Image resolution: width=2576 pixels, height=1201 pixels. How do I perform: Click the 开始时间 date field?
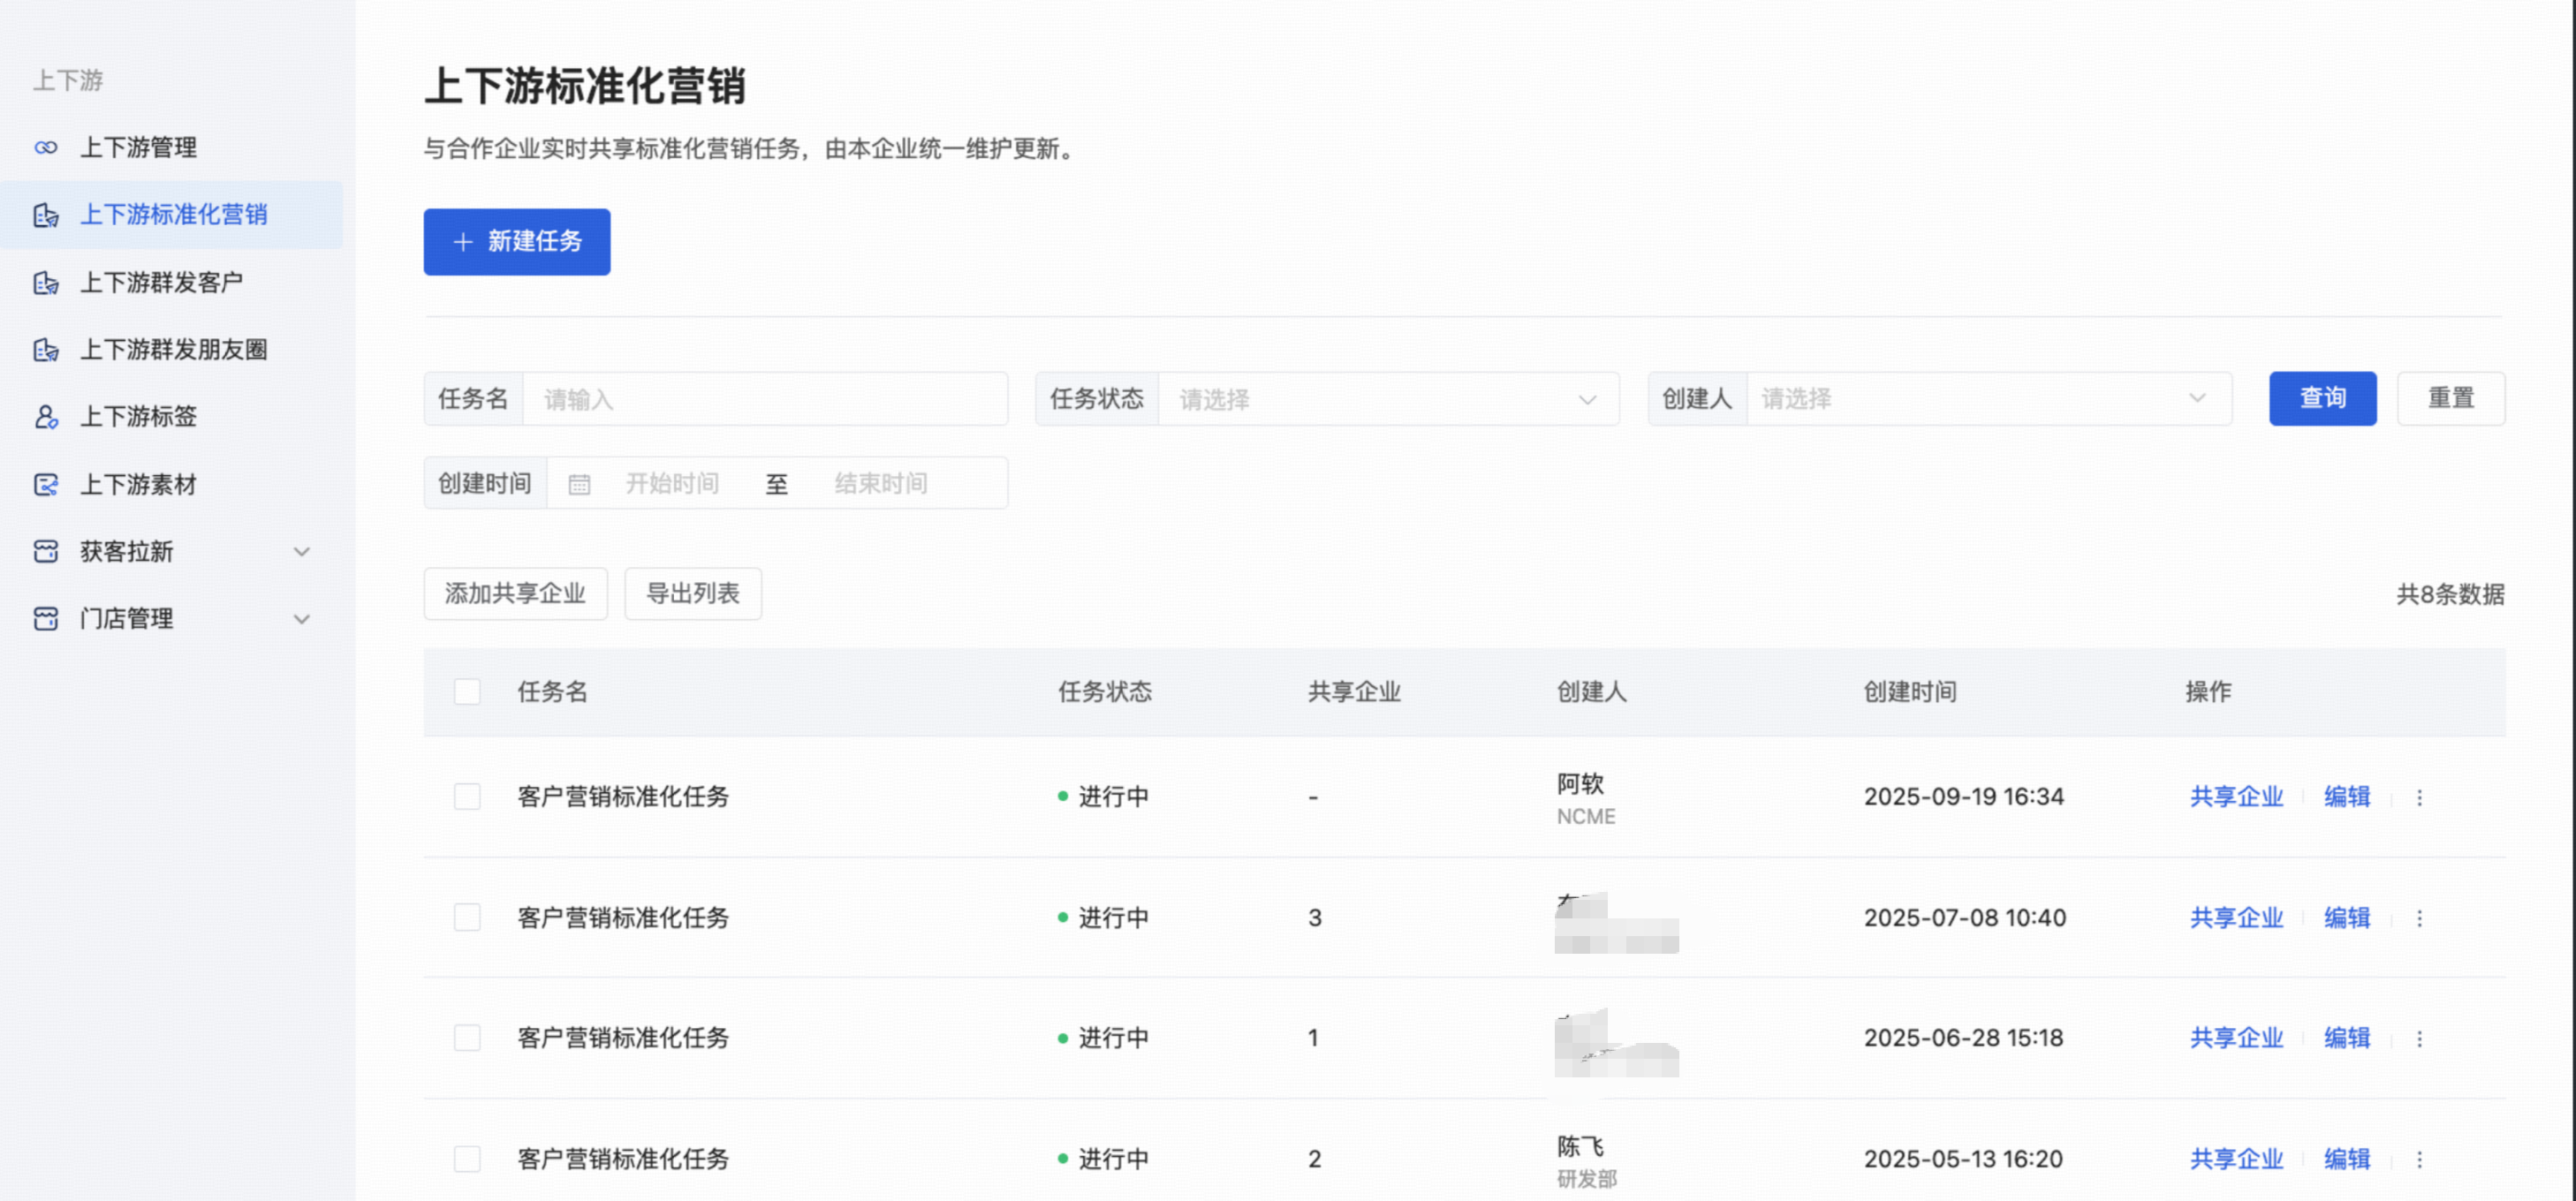click(672, 484)
